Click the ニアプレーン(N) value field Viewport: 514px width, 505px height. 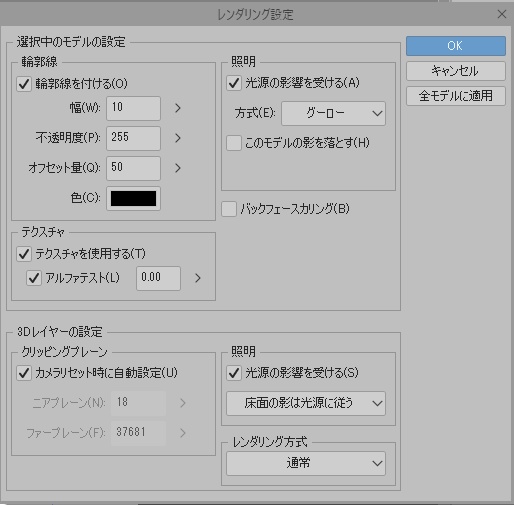click(x=138, y=403)
